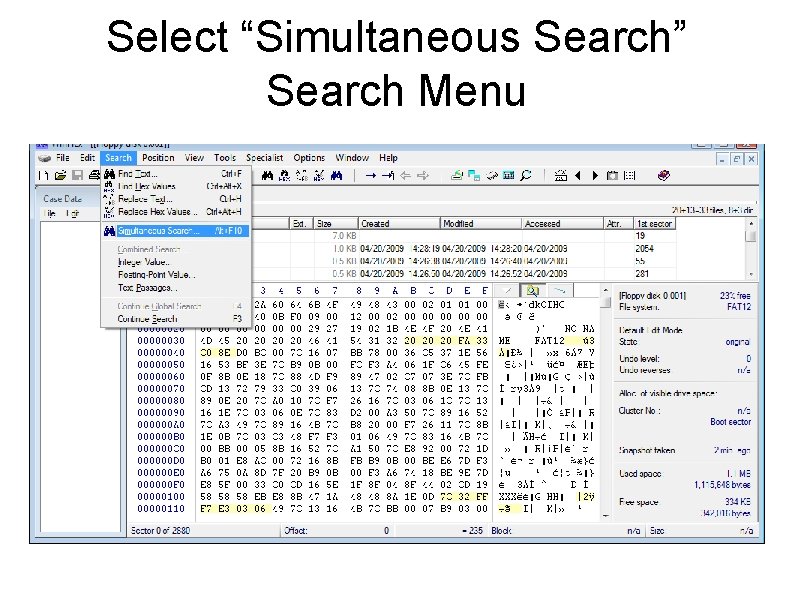Click first binoculars Find Text toolbar icon
This screenshot has width=794, height=596.
point(267,176)
